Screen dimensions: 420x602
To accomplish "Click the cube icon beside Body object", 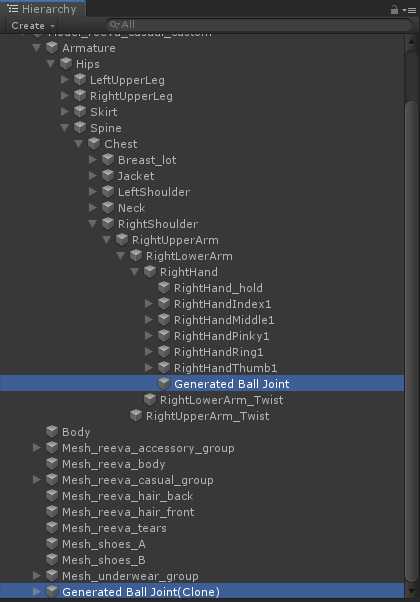I will click(x=52, y=432).
